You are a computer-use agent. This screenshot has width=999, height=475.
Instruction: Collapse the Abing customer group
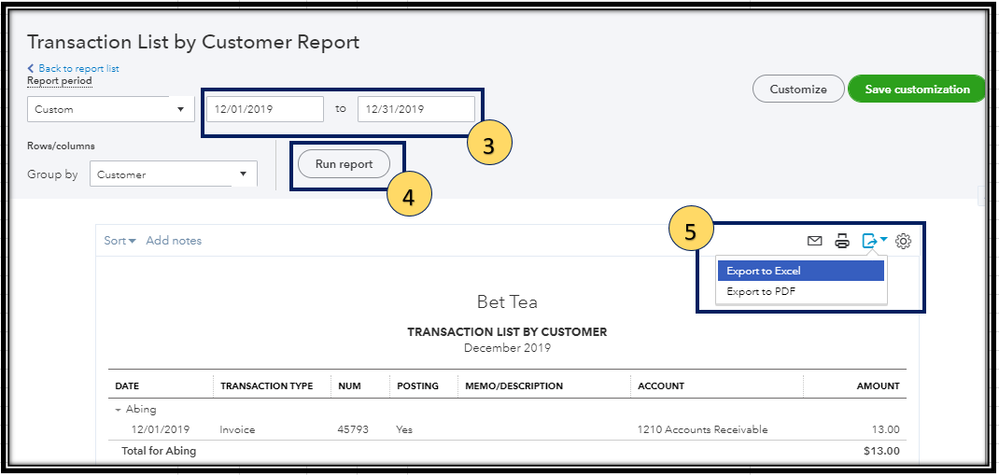pos(119,409)
